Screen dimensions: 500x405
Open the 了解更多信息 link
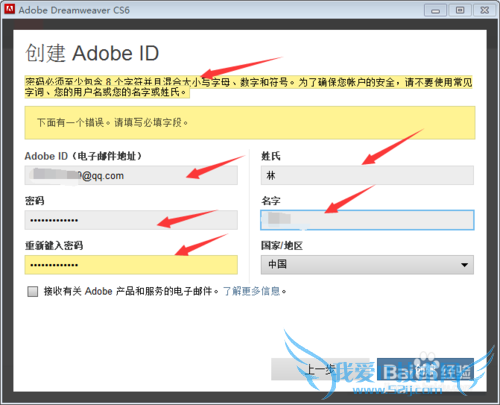[252, 291]
